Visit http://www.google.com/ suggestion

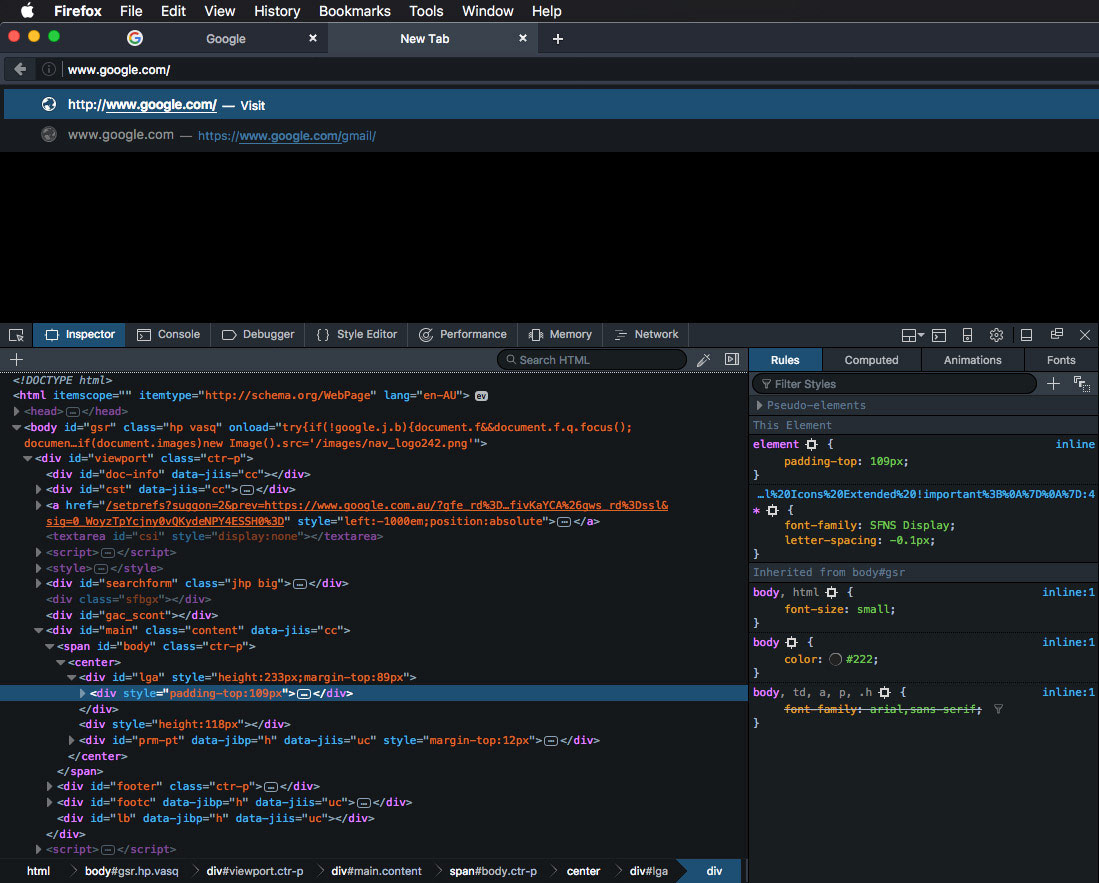(x=551, y=104)
